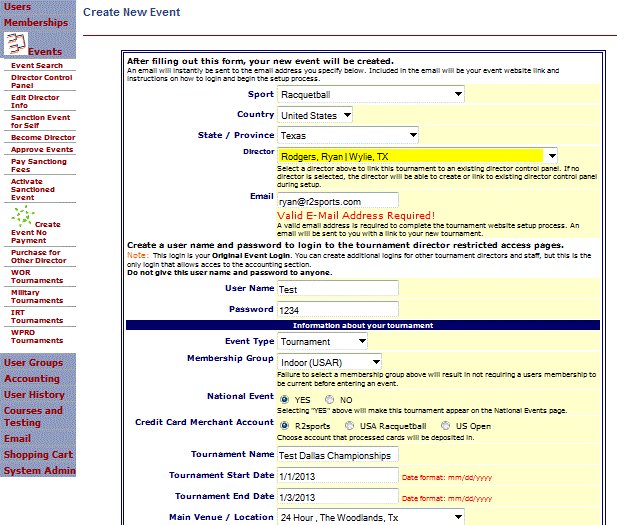Open the System Admin sidebar section
Image resolution: width=617 pixels, height=525 pixels.
coord(40,470)
